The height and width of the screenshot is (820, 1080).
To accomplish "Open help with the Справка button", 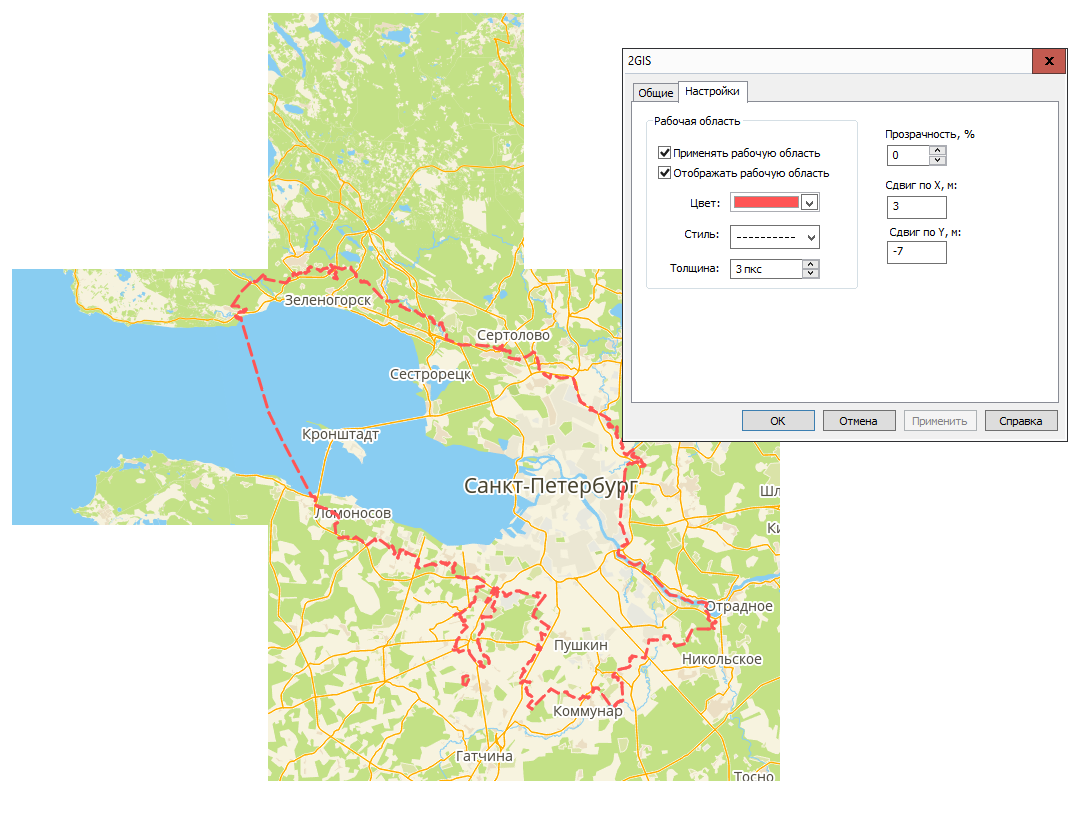I will coord(1020,421).
